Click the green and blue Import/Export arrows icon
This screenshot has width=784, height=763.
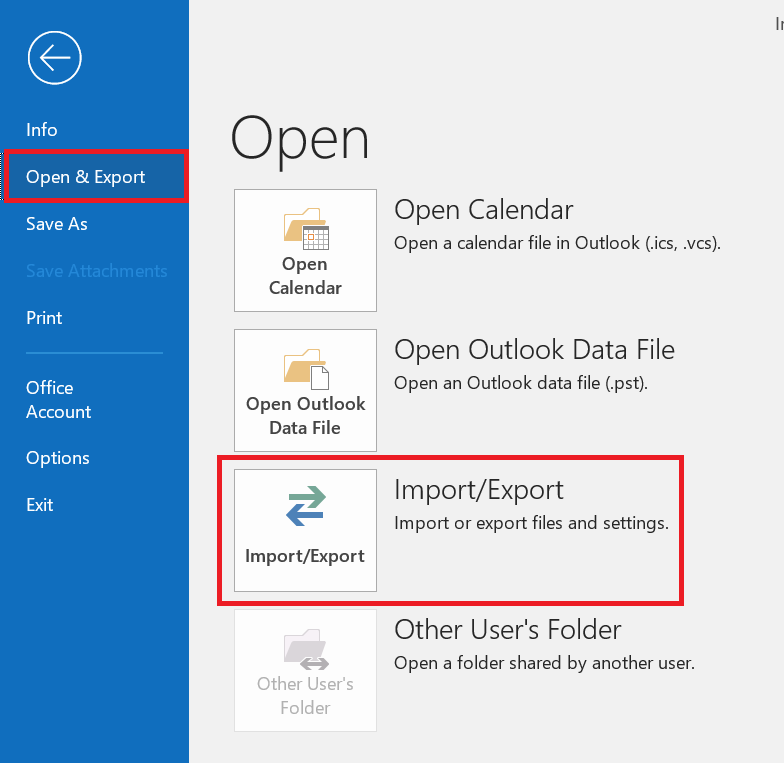(305, 507)
